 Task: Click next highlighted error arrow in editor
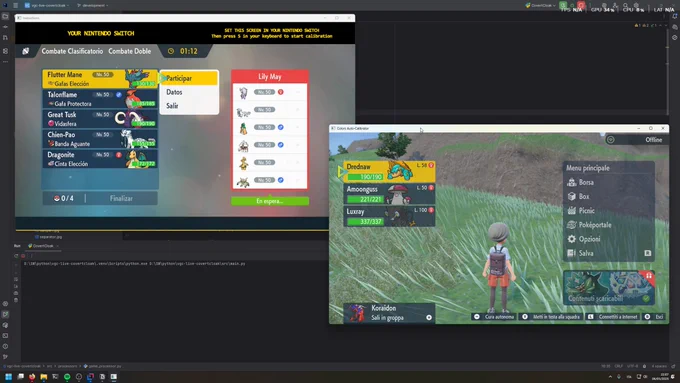665,25
